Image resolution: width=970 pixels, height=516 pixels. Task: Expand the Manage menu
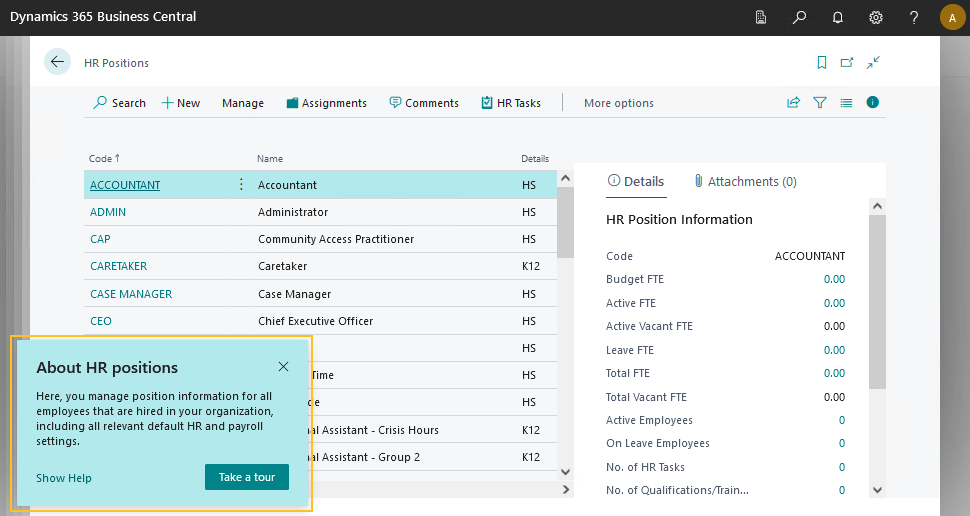[x=242, y=103]
